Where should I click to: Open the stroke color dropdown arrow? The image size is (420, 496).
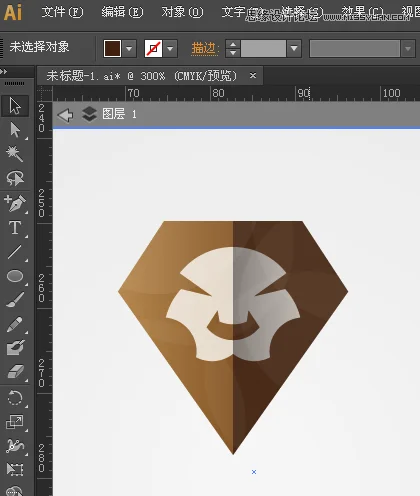point(170,49)
